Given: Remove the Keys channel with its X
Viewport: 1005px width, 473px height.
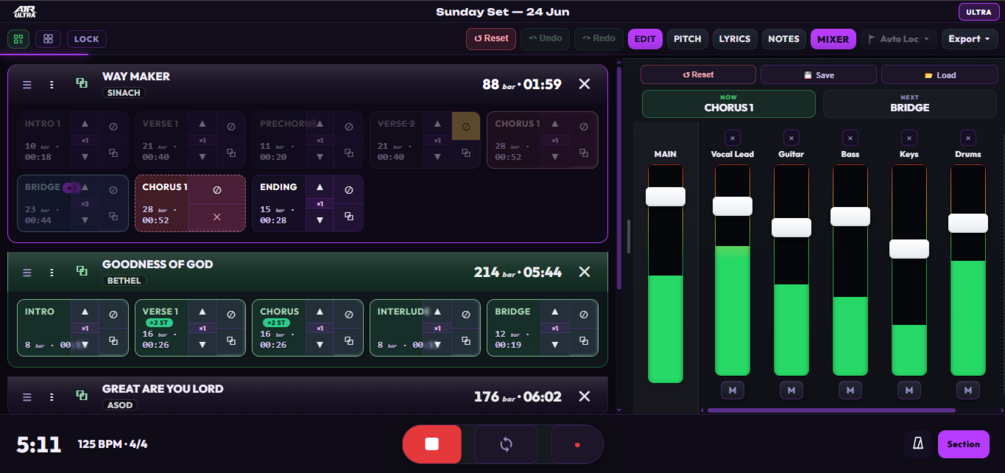Looking at the screenshot, I should [909, 137].
